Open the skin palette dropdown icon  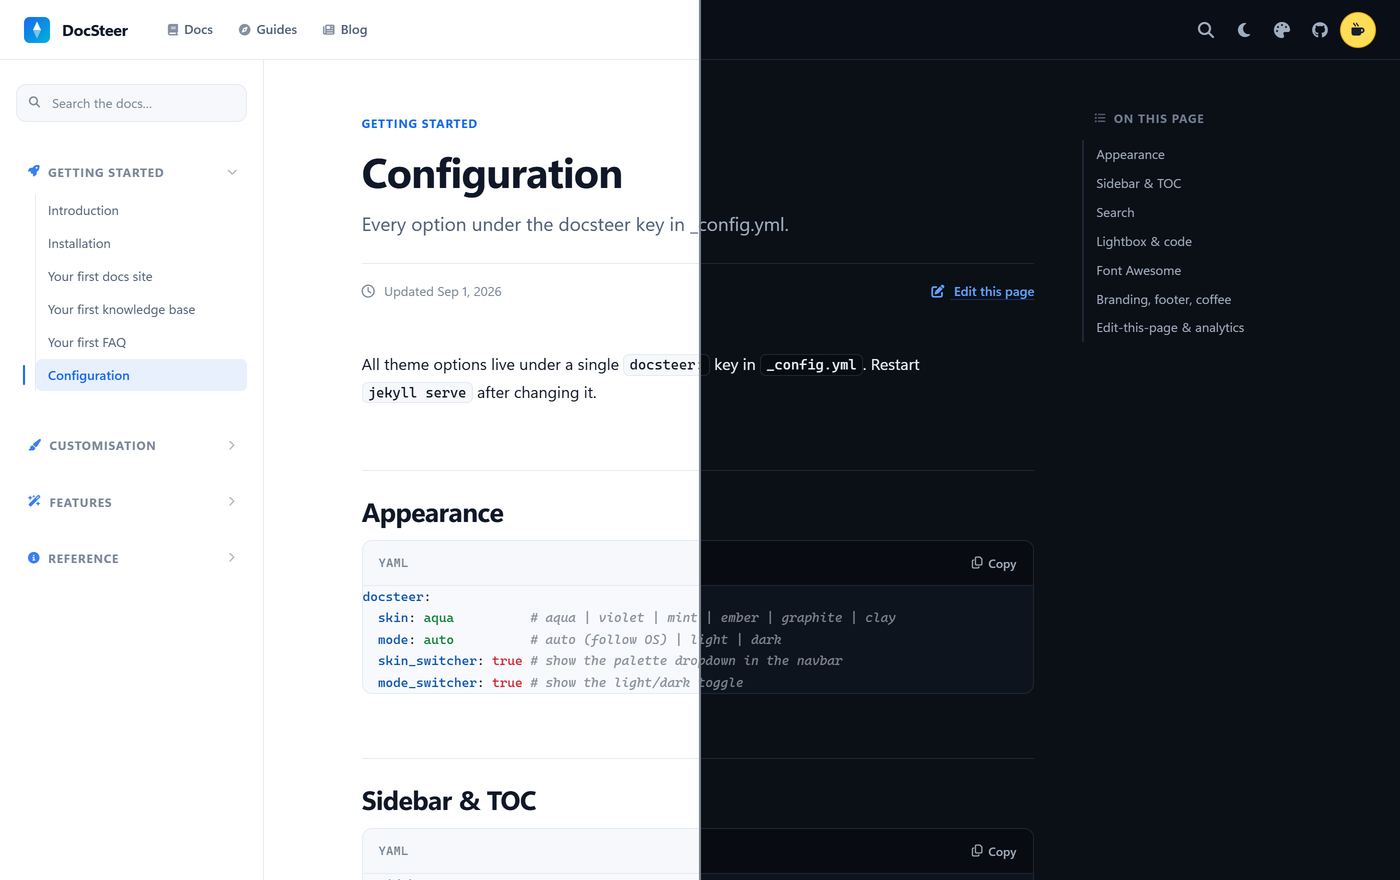(x=1282, y=30)
